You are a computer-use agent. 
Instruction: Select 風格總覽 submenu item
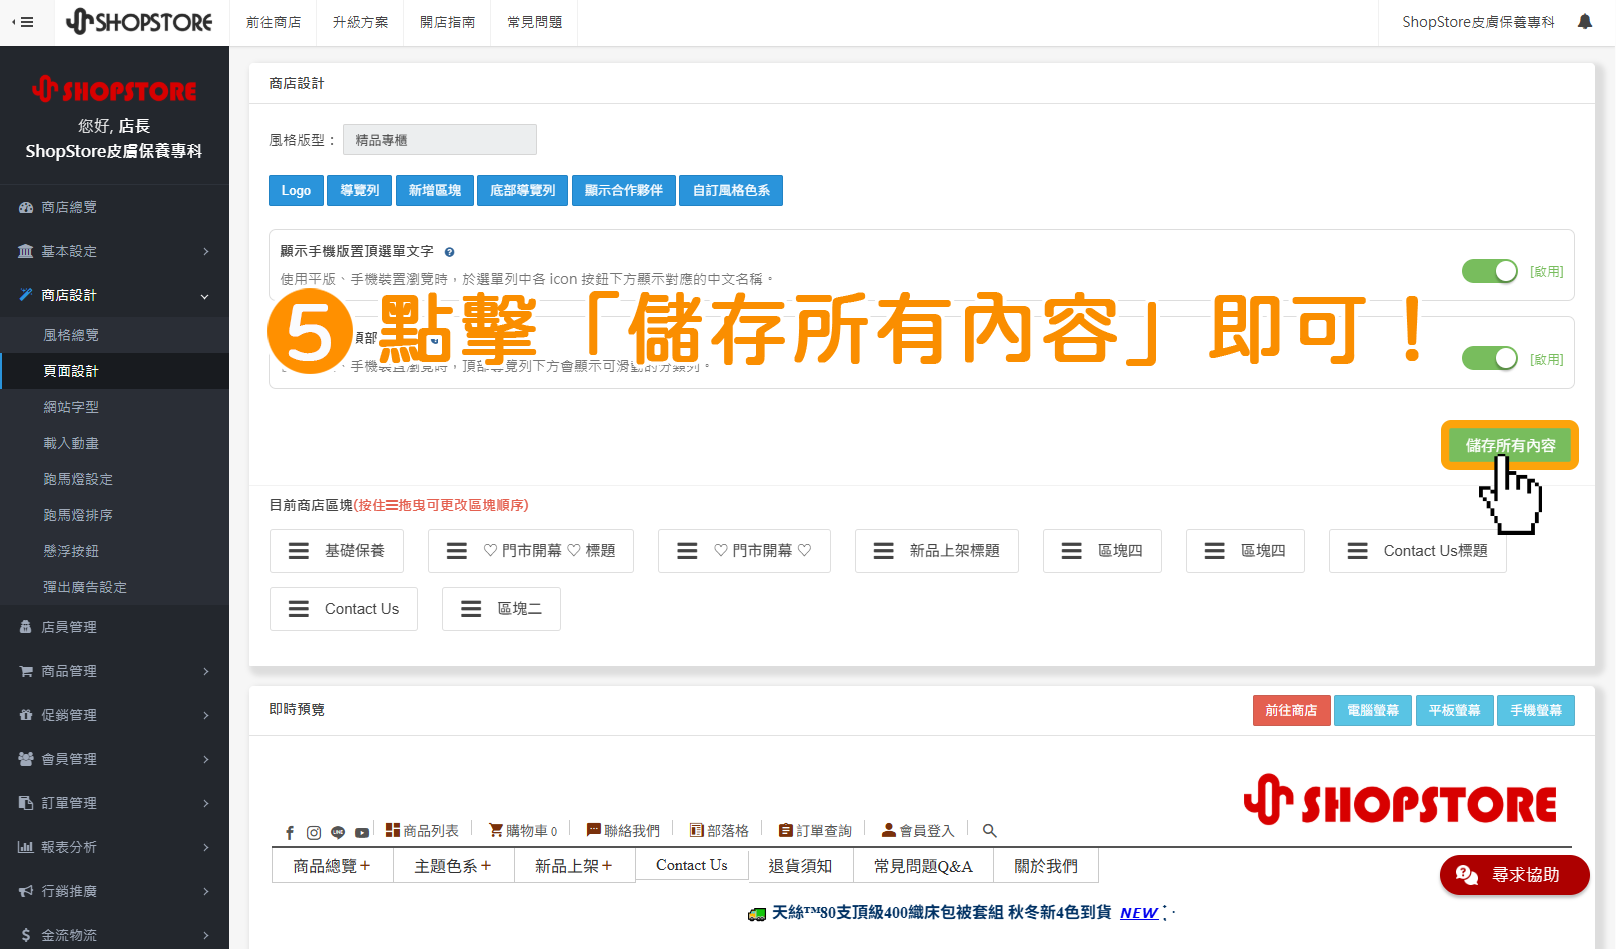click(x=114, y=335)
